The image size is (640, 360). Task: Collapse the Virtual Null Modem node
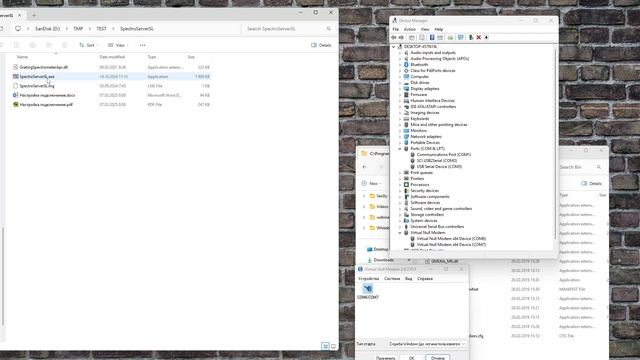(x=400, y=233)
